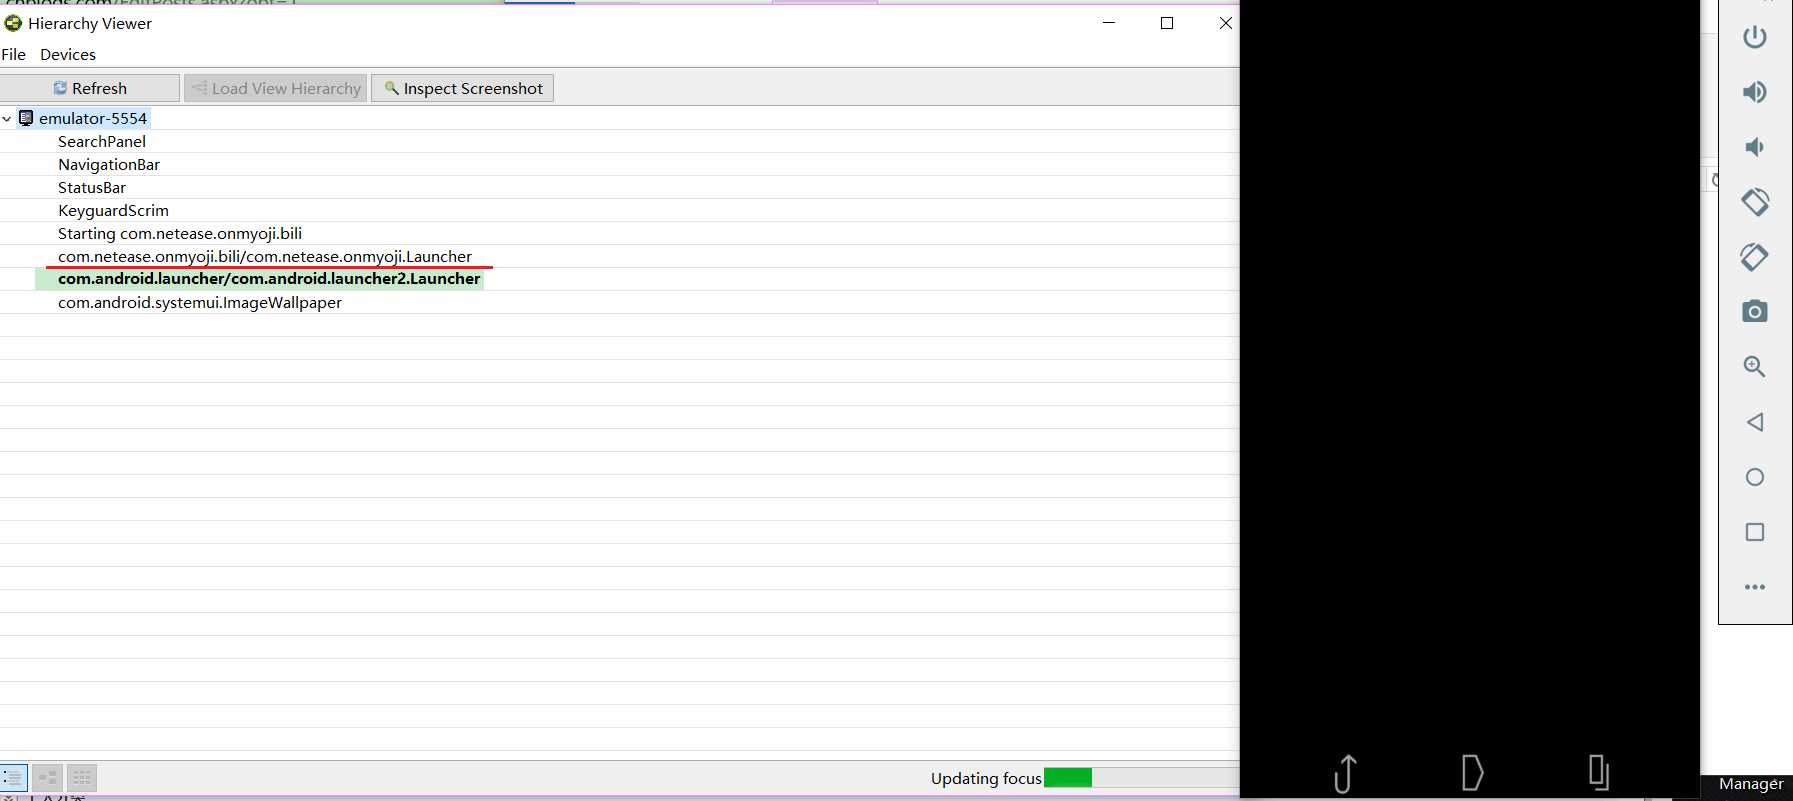
Task: Tap the emulator Home circle icon
Action: click(1755, 477)
